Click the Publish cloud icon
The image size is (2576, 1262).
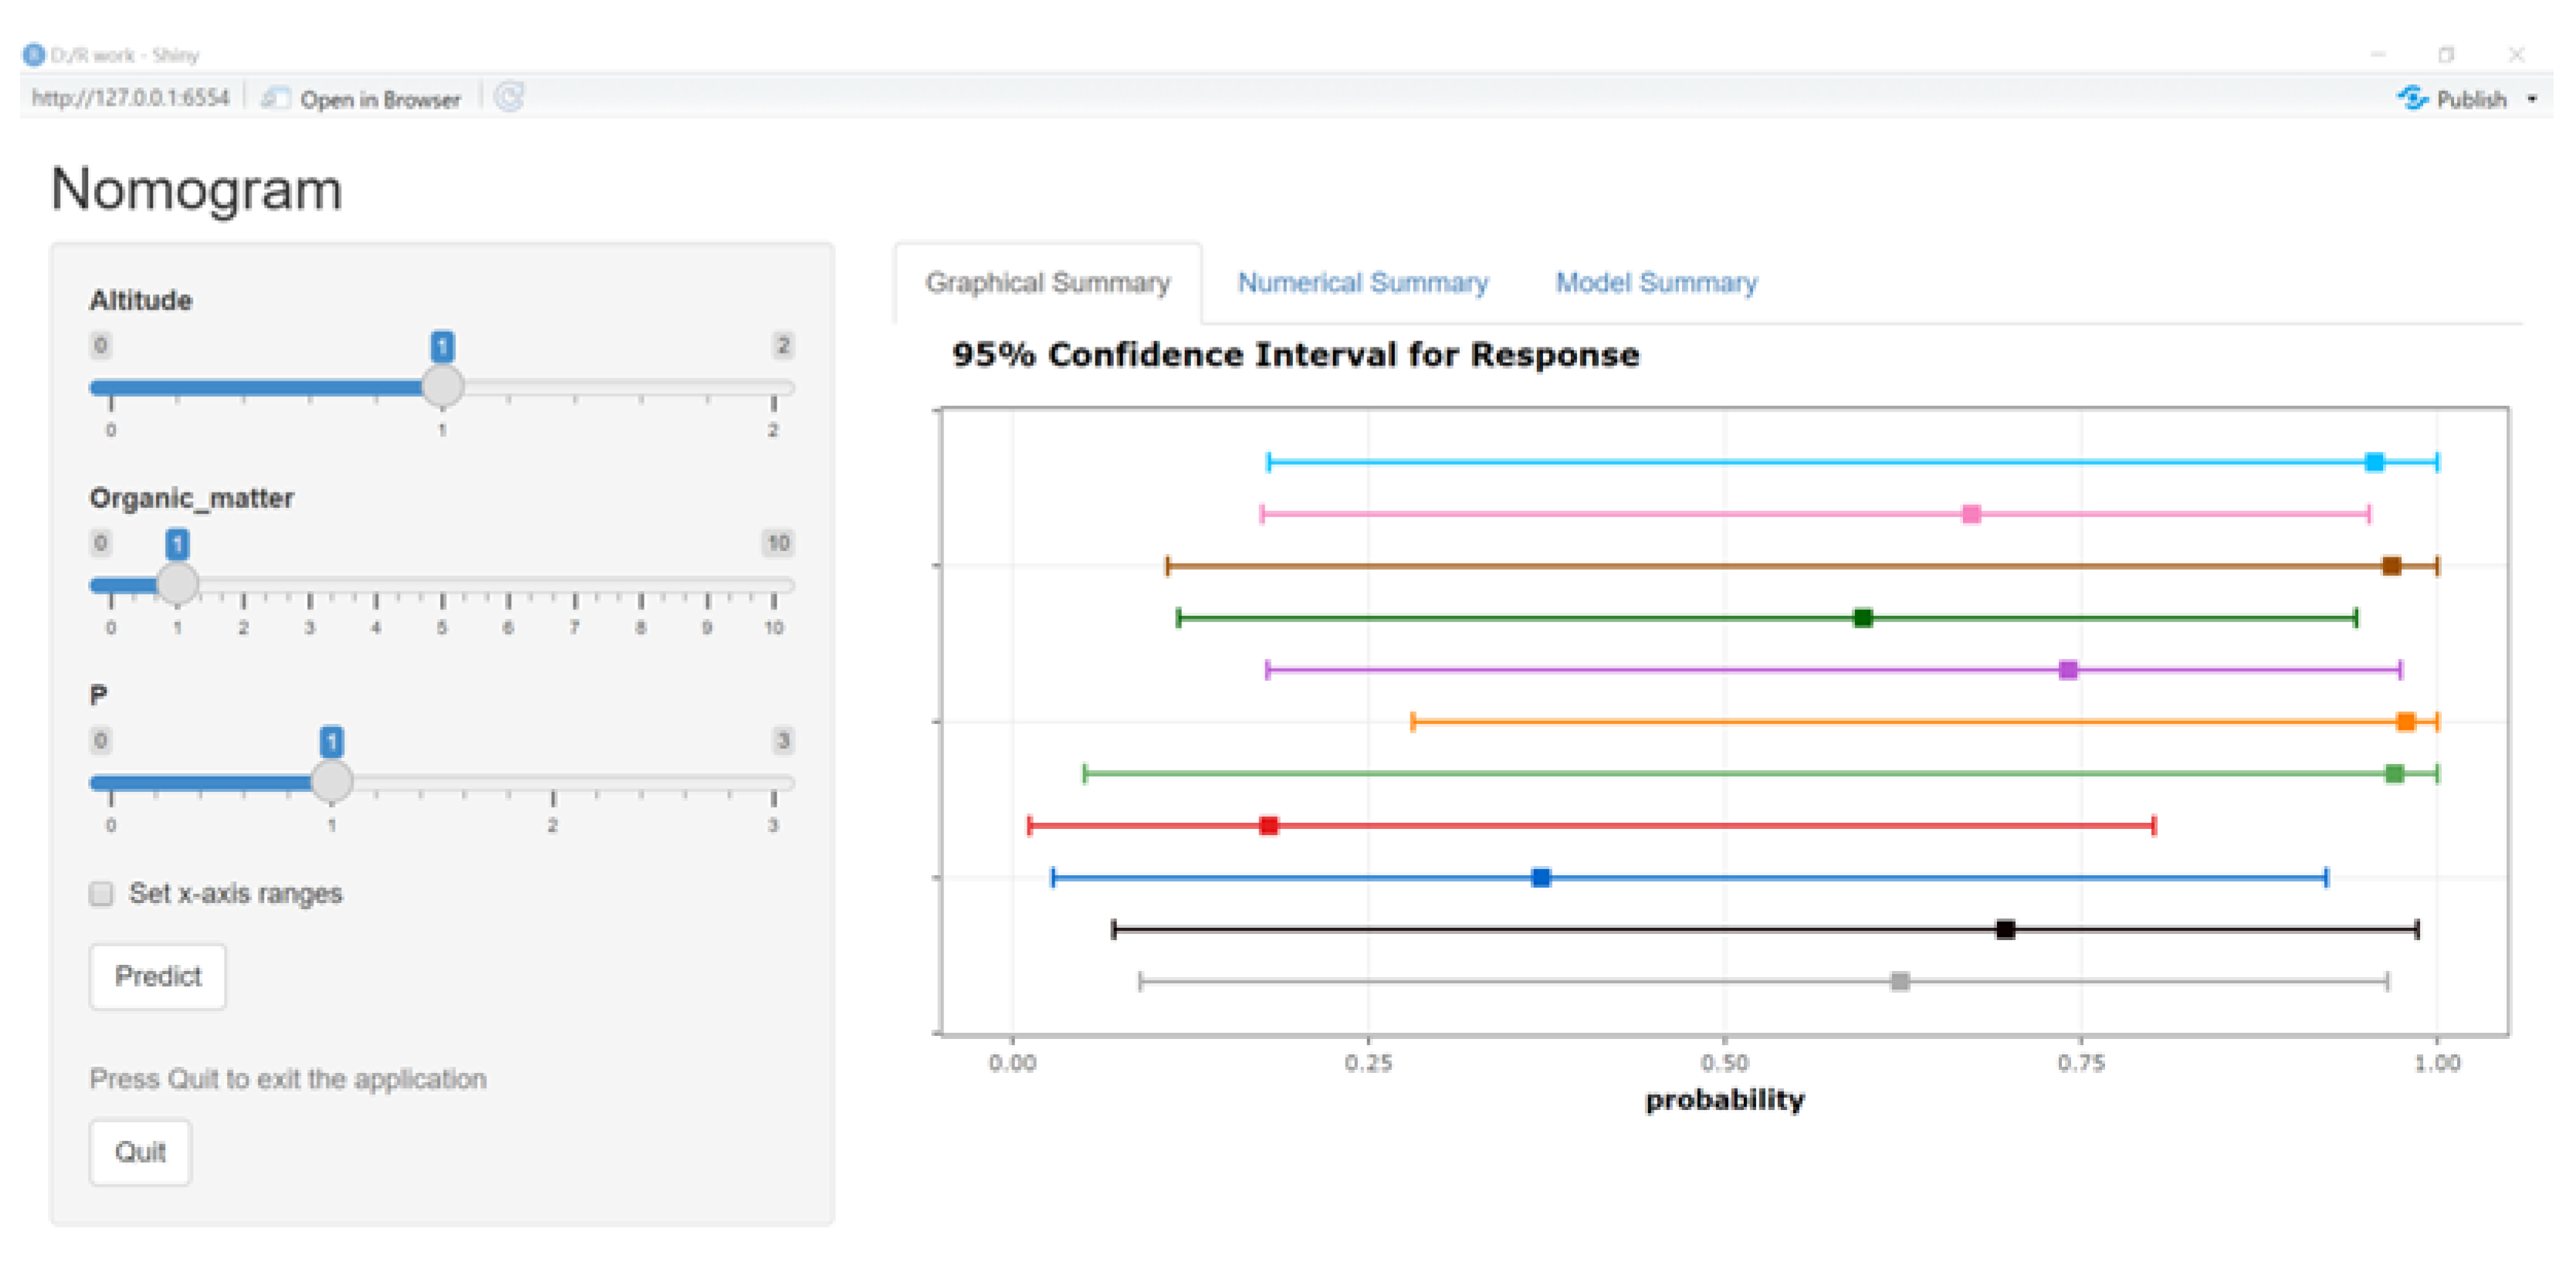click(2411, 98)
